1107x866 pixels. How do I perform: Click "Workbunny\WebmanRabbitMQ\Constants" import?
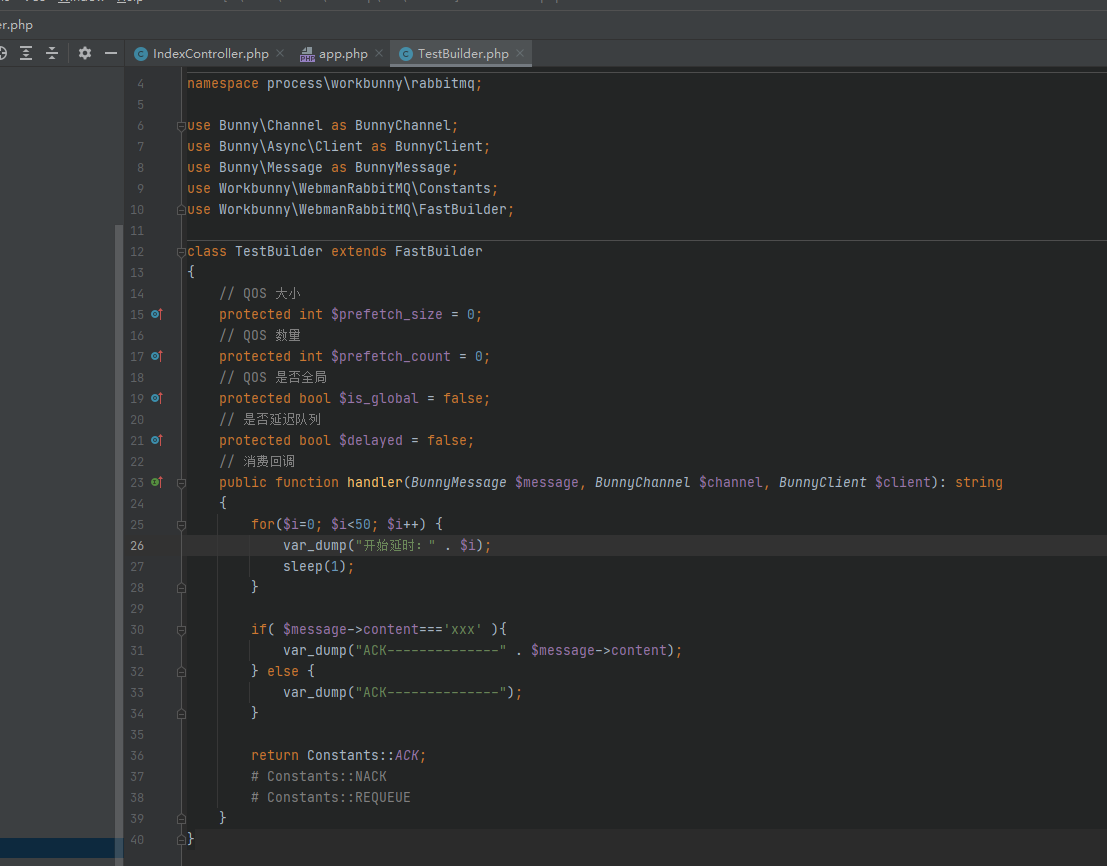354,188
